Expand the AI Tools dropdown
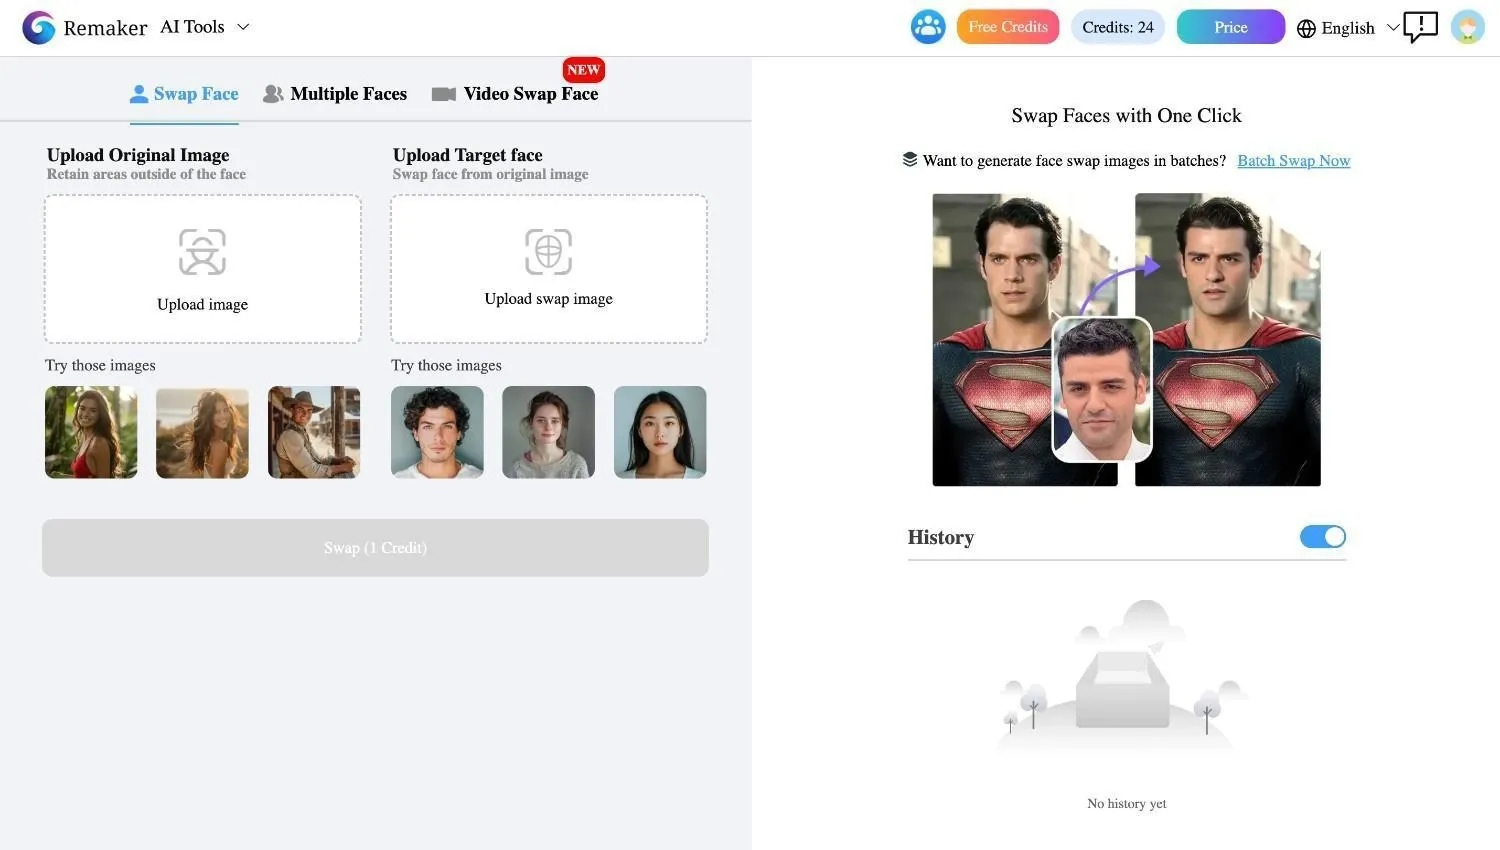This screenshot has height=850, width=1500. (x=204, y=27)
